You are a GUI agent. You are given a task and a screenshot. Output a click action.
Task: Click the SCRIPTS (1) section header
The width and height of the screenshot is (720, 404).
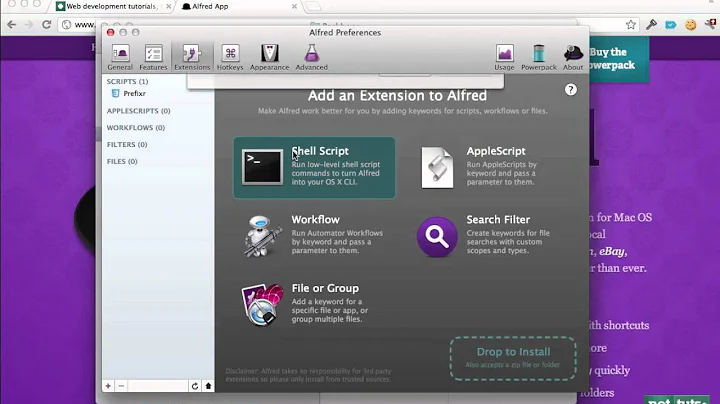coord(127,81)
